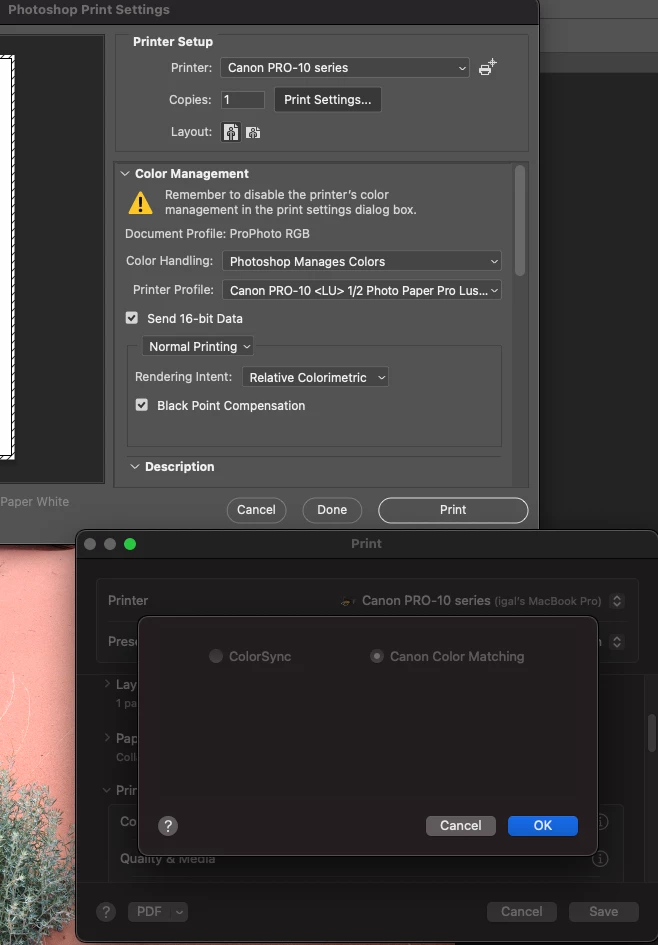This screenshot has width=658, height=945.
Task: Click the Print Settings... button
Action: [x=328, y=99]
